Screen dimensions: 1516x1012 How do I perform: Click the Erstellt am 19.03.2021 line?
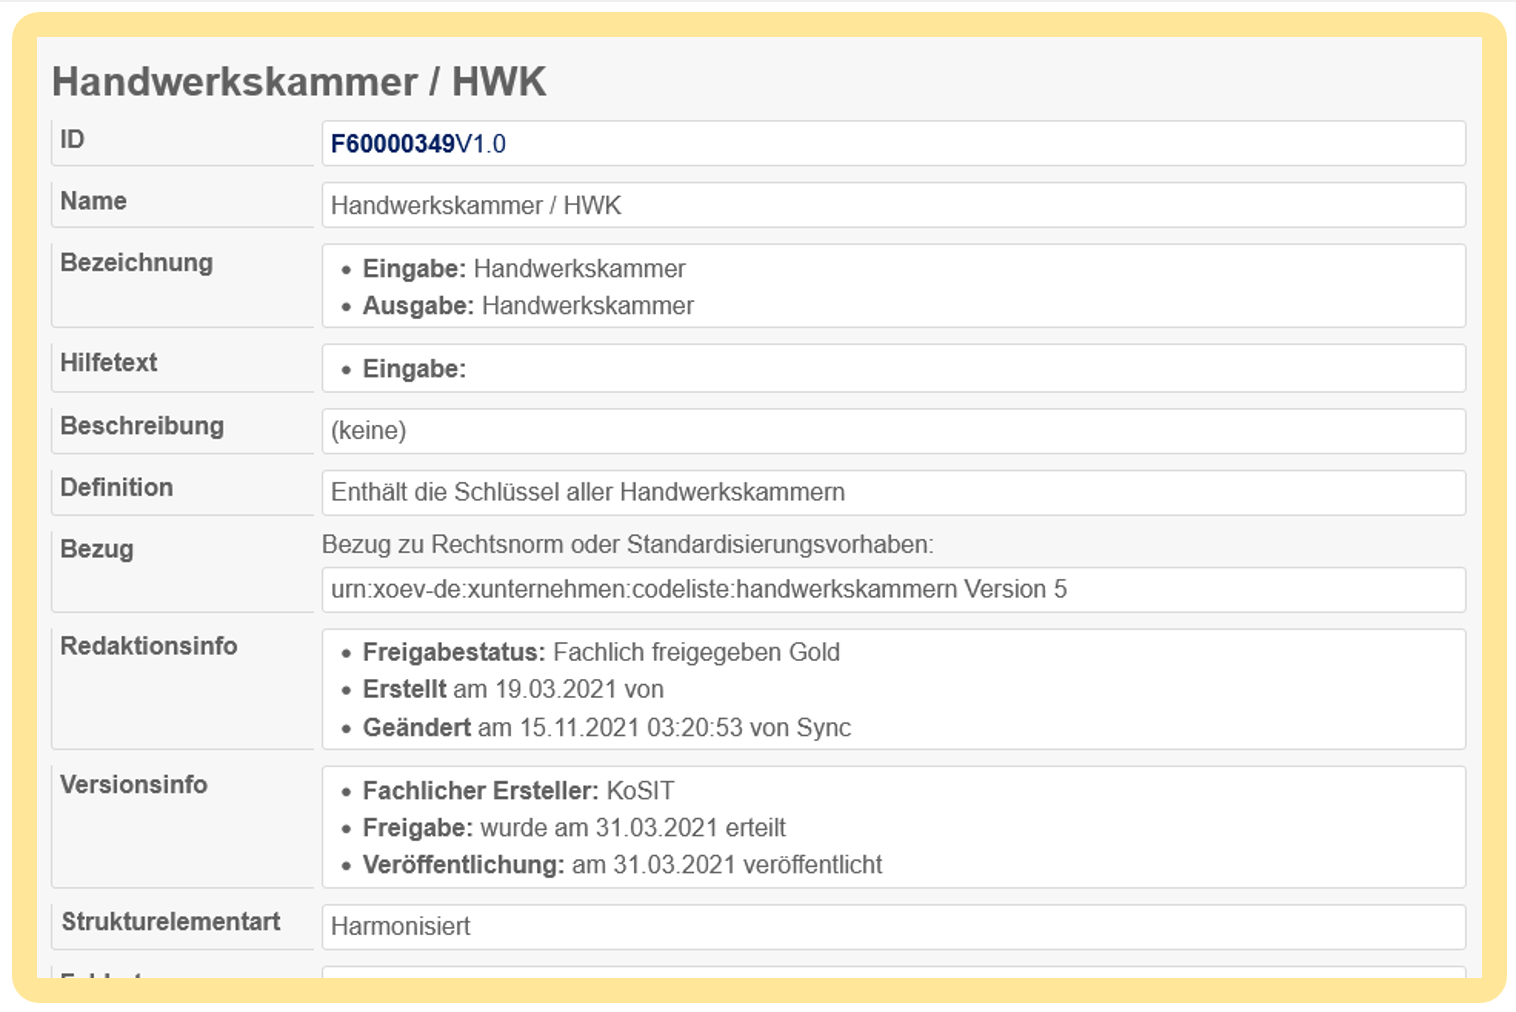513,689
